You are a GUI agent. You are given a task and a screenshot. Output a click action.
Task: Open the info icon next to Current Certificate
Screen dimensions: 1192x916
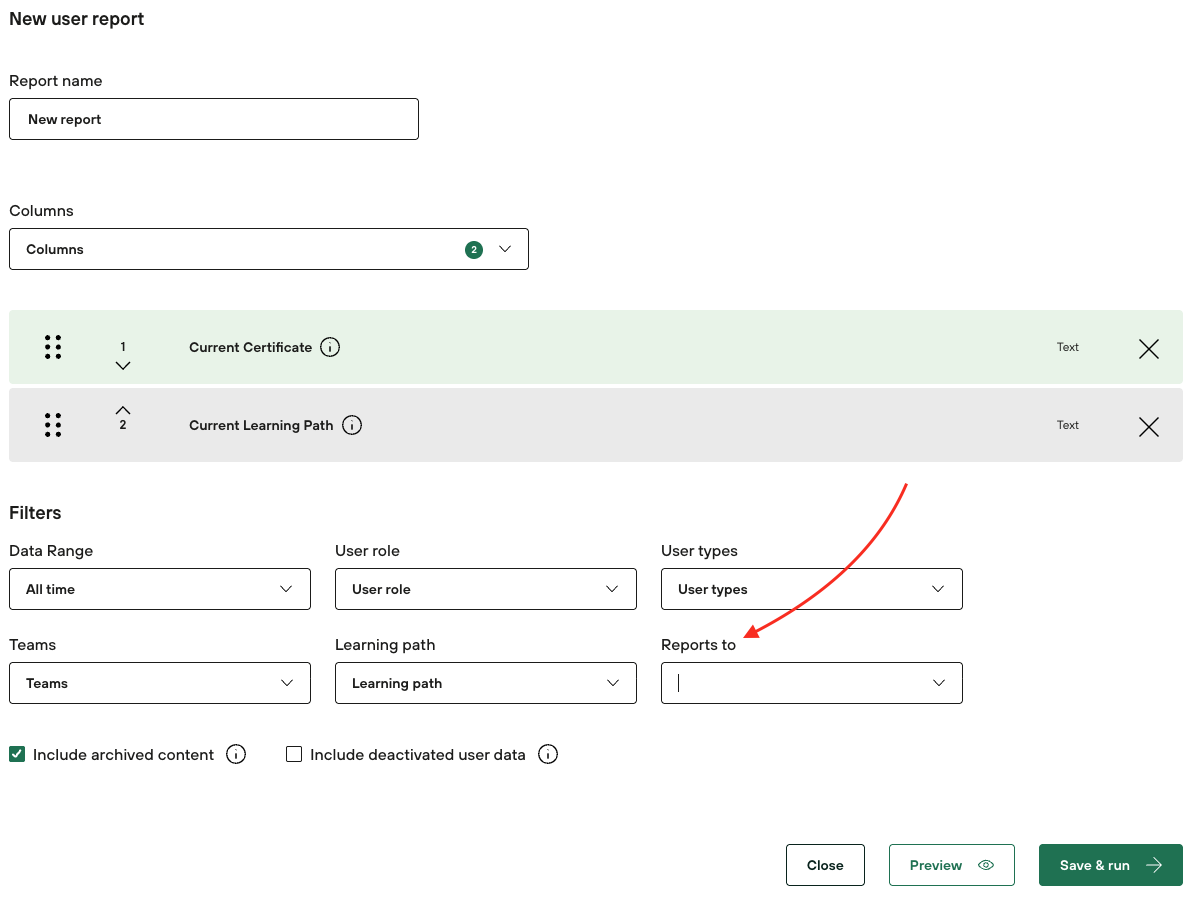330,347
